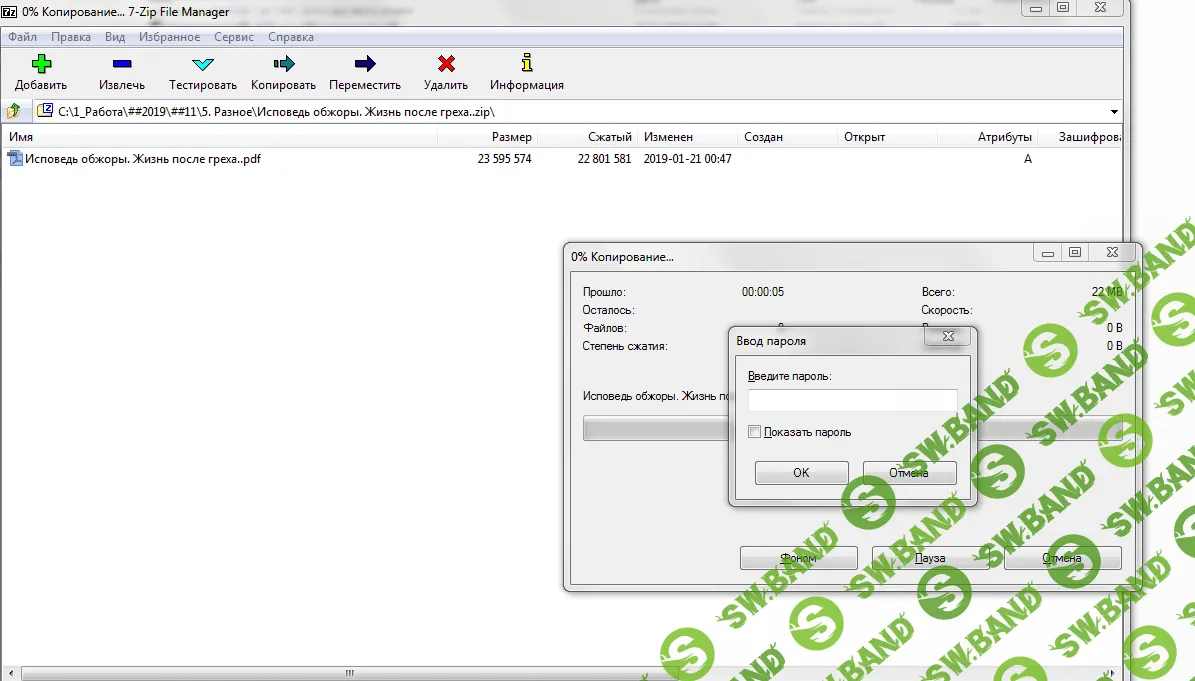The height and width of the screenshot is (681, 1195).
Task: Click the up-folder icon beside address bar
Action: point(14,111)
